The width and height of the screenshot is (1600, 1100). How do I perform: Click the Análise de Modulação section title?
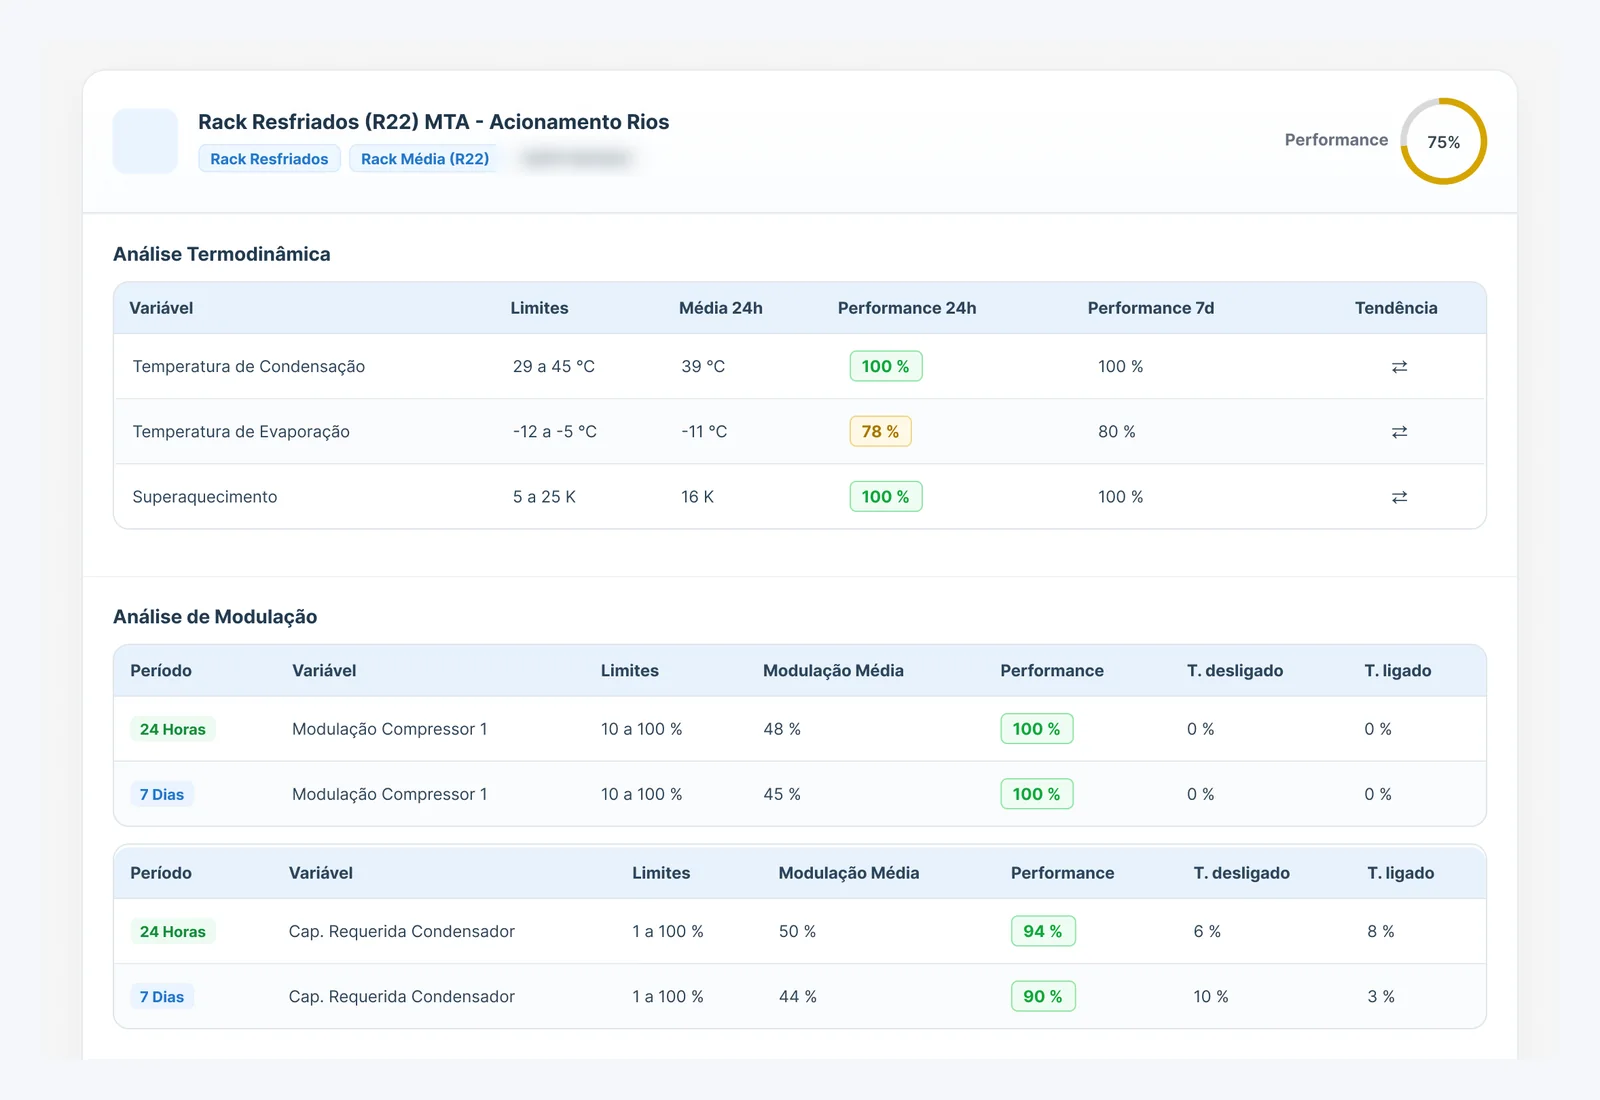215,617
